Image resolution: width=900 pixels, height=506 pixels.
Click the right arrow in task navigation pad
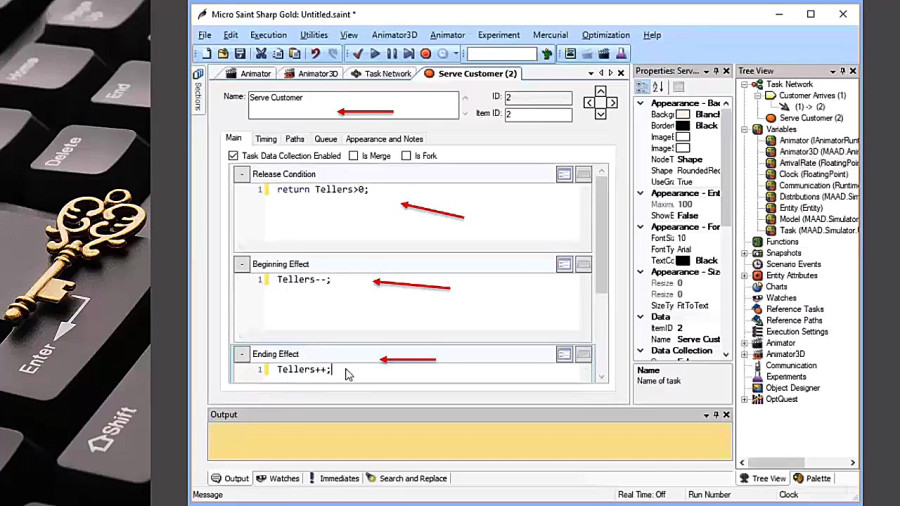pos(612,103)
